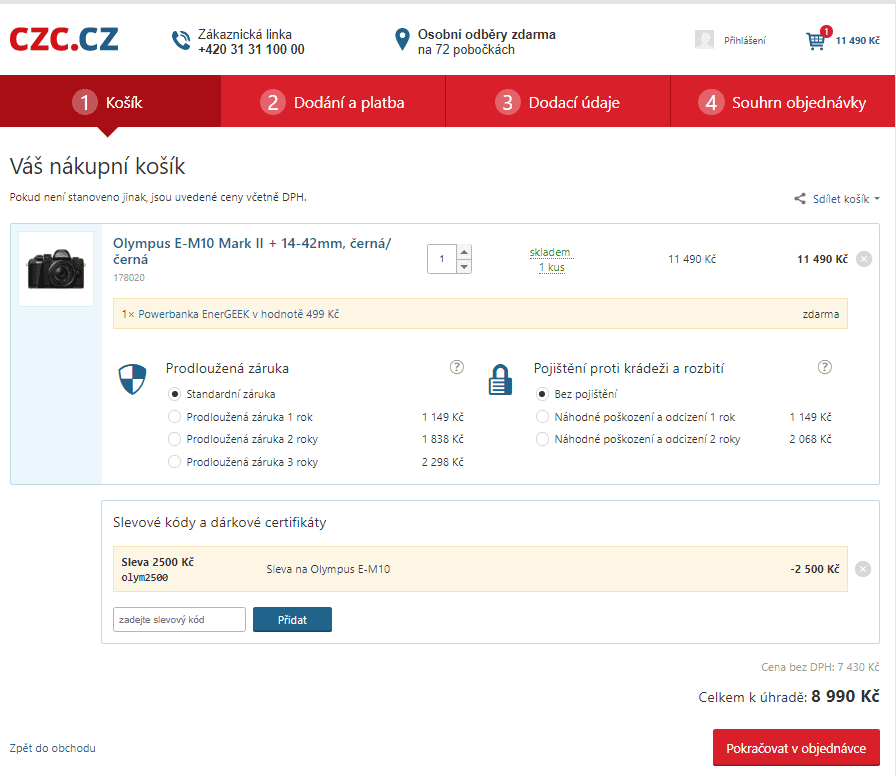The width and height of the screenshot is (896, 776).
Task: Click the Osobní odběry zdarma text
Action: [487, 34]
